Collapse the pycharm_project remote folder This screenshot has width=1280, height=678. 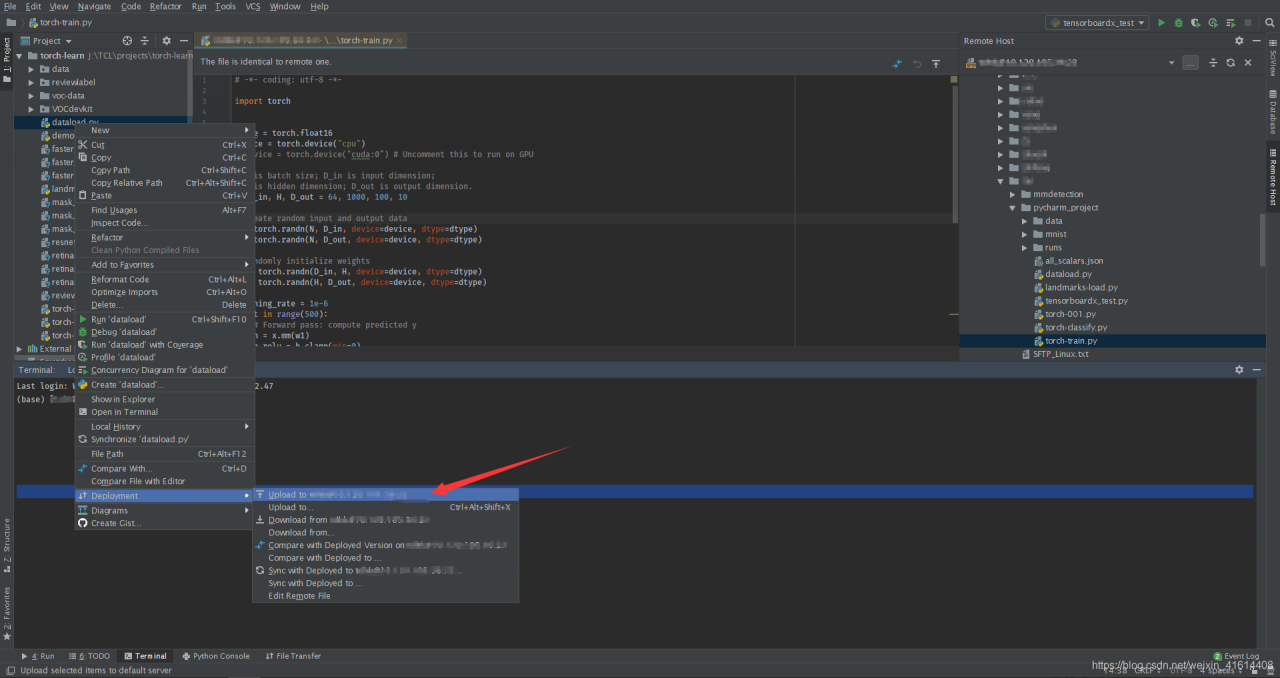(1012, 208)
